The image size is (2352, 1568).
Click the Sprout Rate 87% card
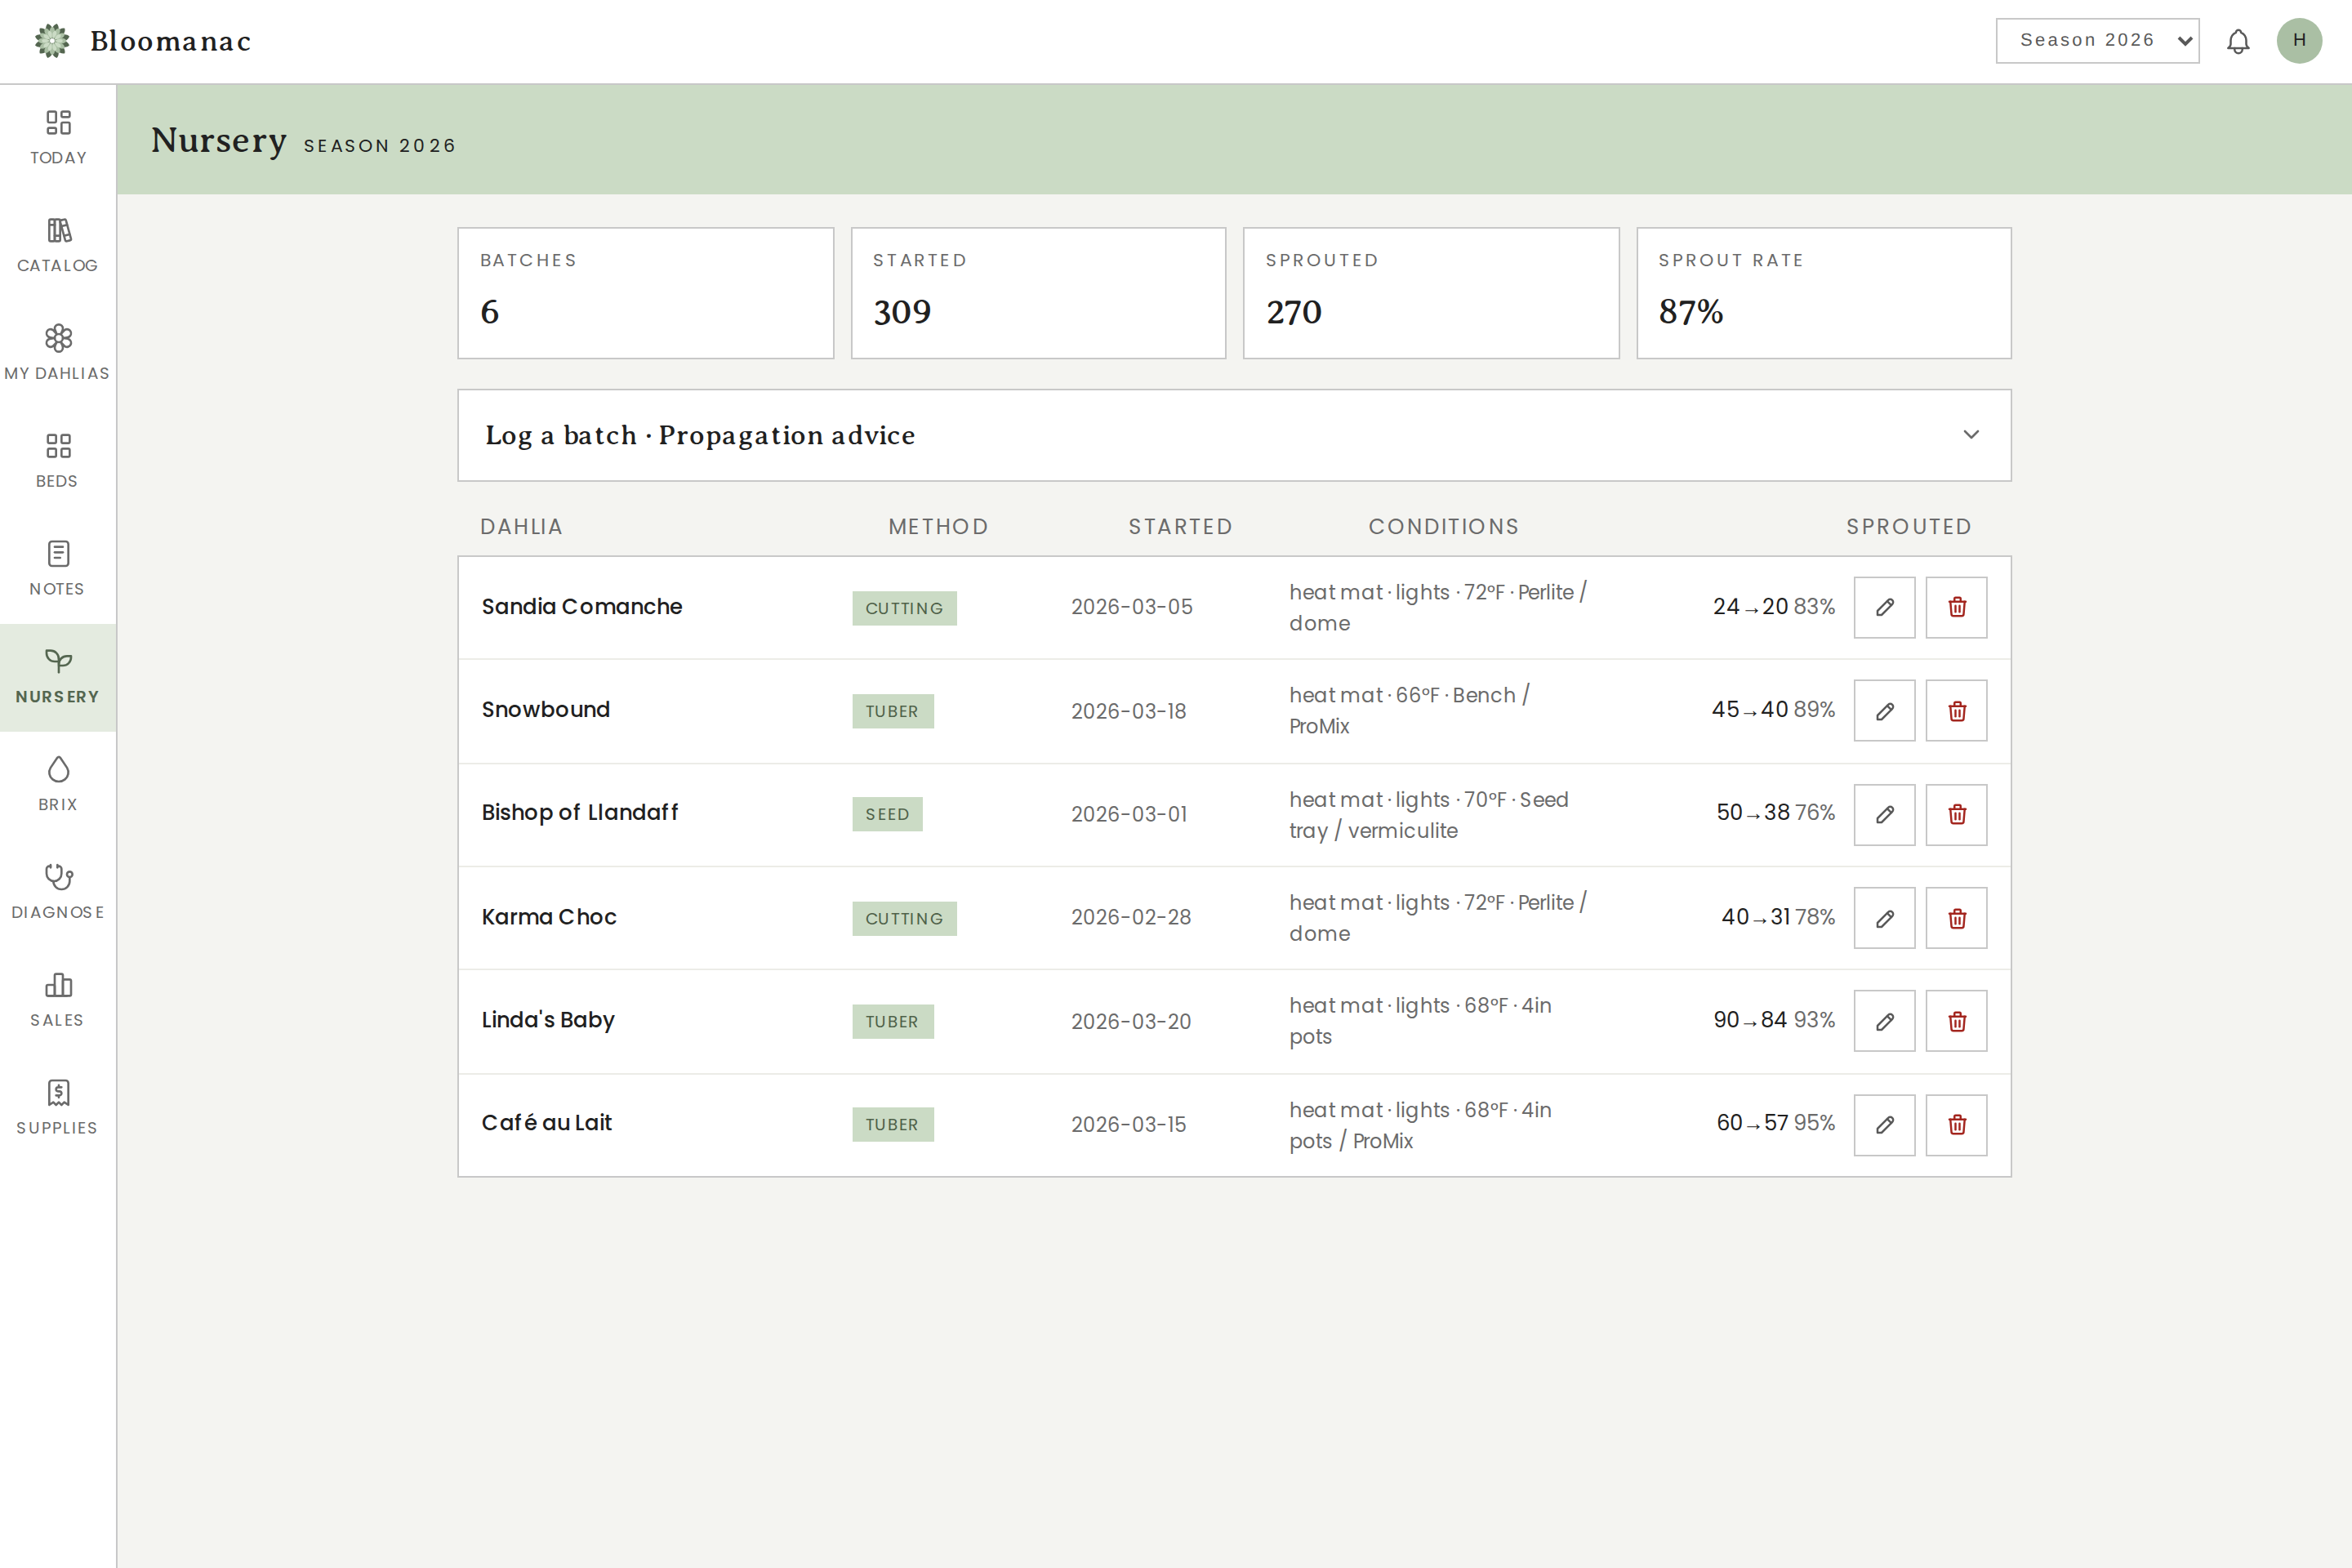click(1823, 293)
